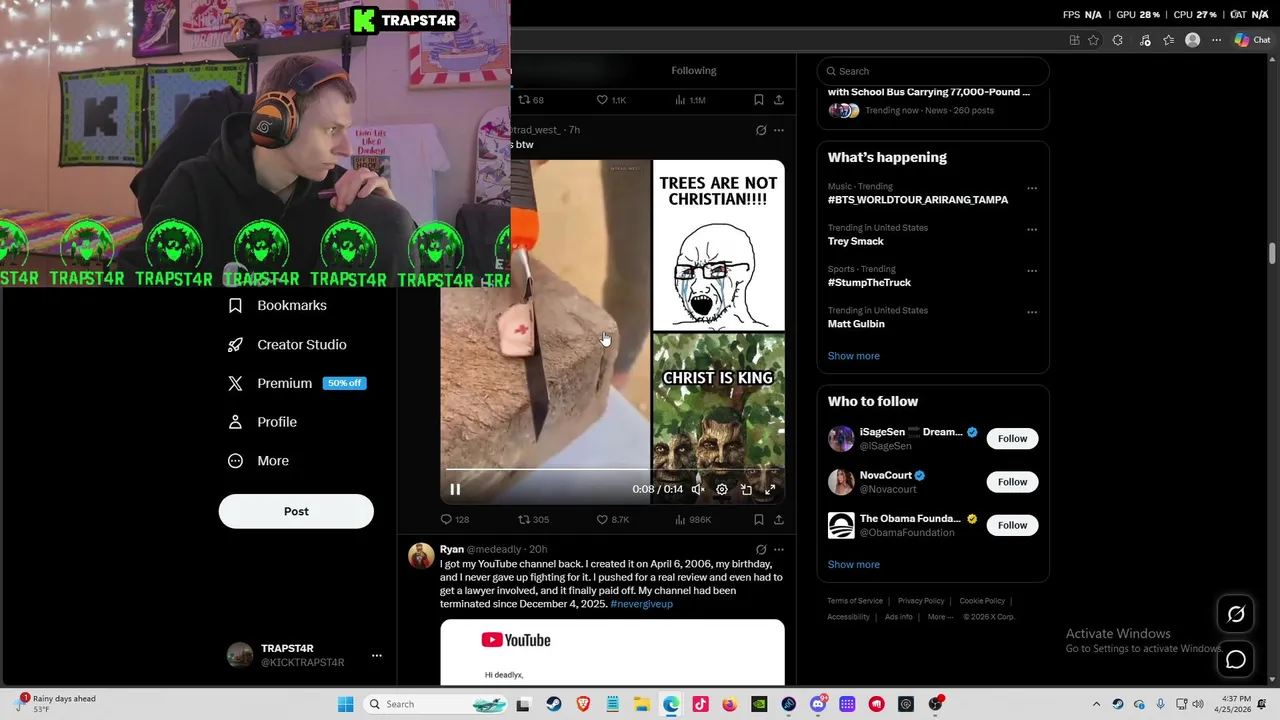View analytics for 1.1M views post
Viewport: 1280px width, 720px height.
click(690, 100)
